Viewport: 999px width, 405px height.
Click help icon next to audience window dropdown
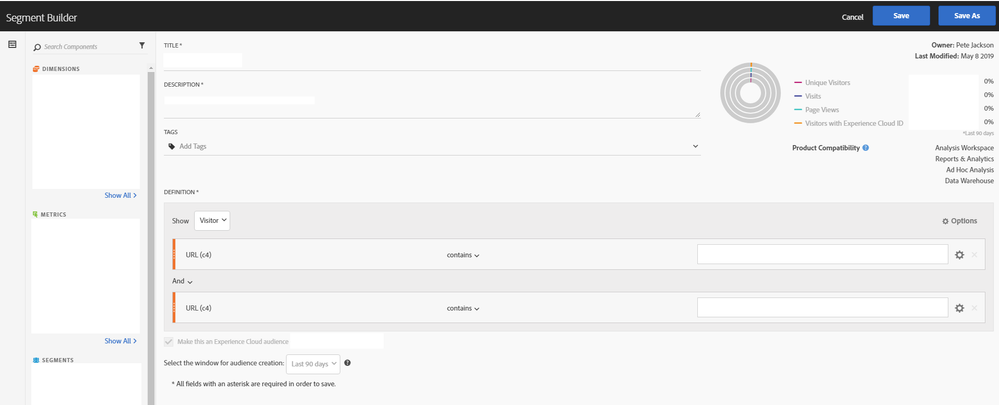point(347,363)
